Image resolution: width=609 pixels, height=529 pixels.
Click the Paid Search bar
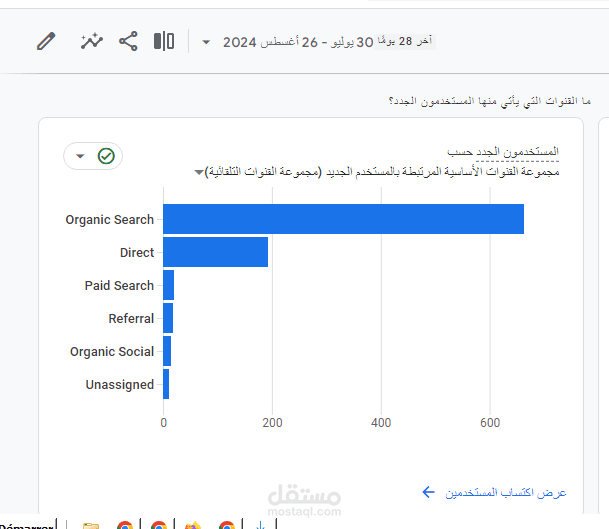(169, 285)
